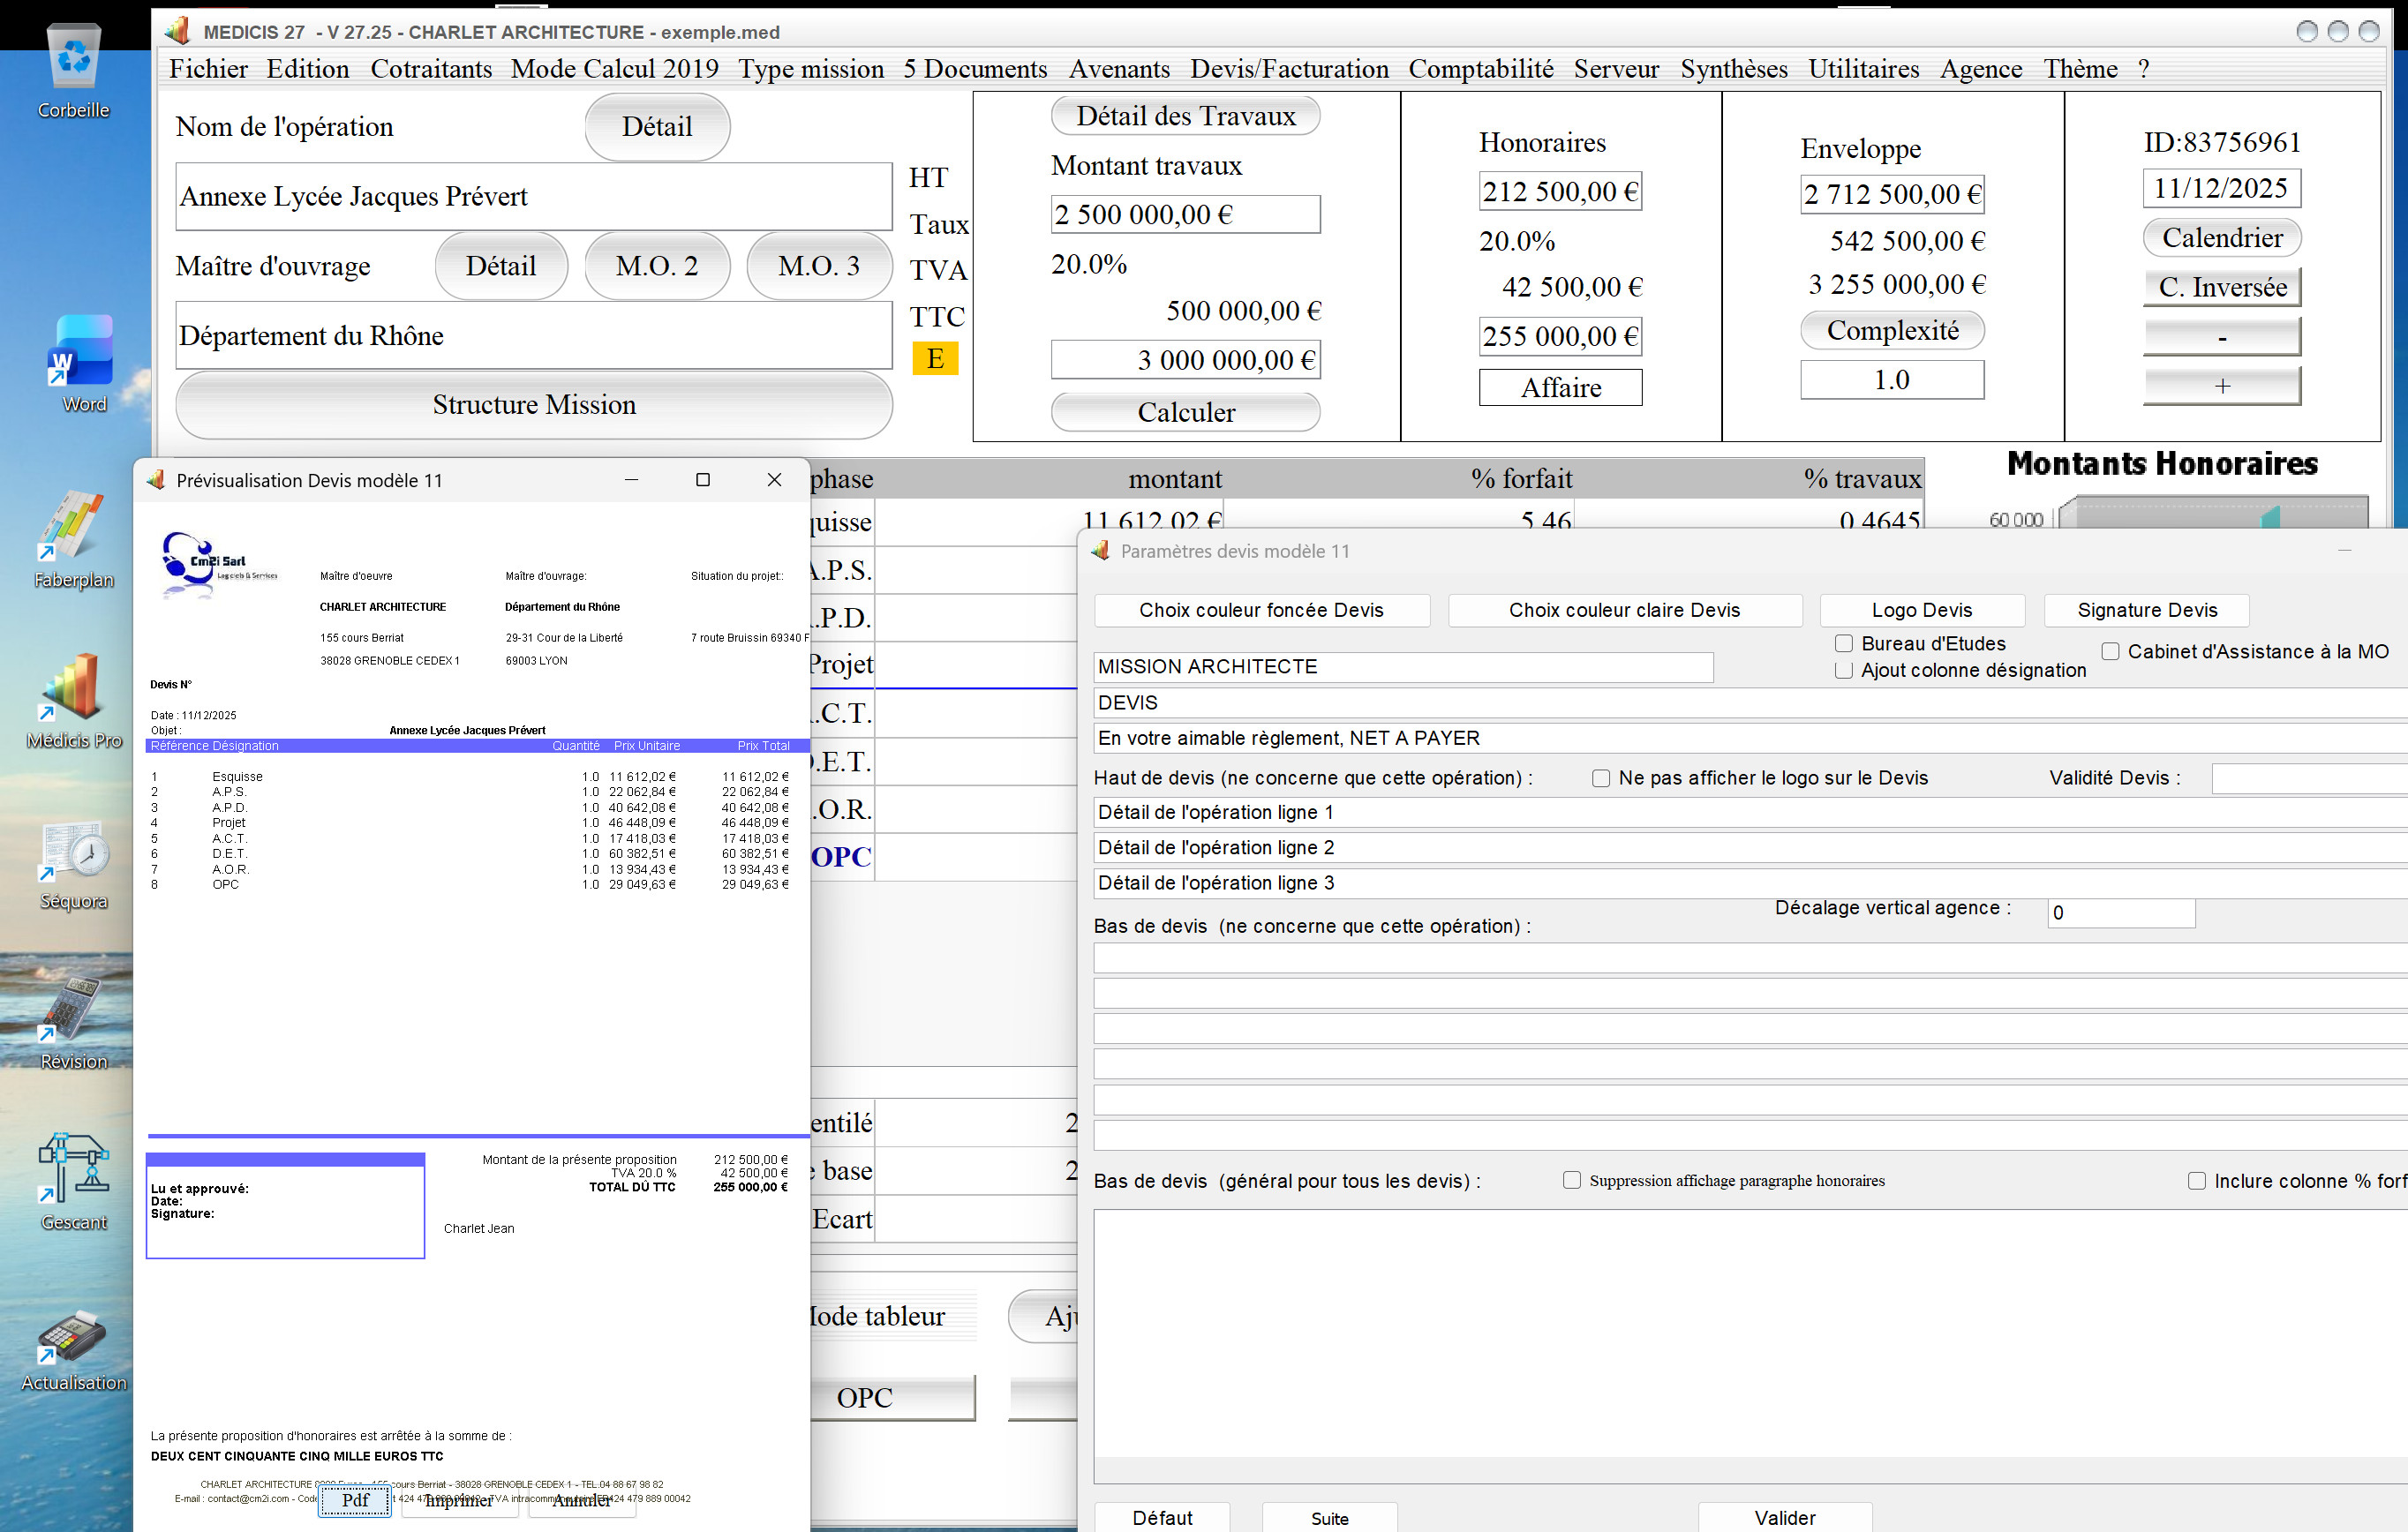Open the Révision calculator shortcut
2408x1532 pixels.
click(x=74, y=1023)
